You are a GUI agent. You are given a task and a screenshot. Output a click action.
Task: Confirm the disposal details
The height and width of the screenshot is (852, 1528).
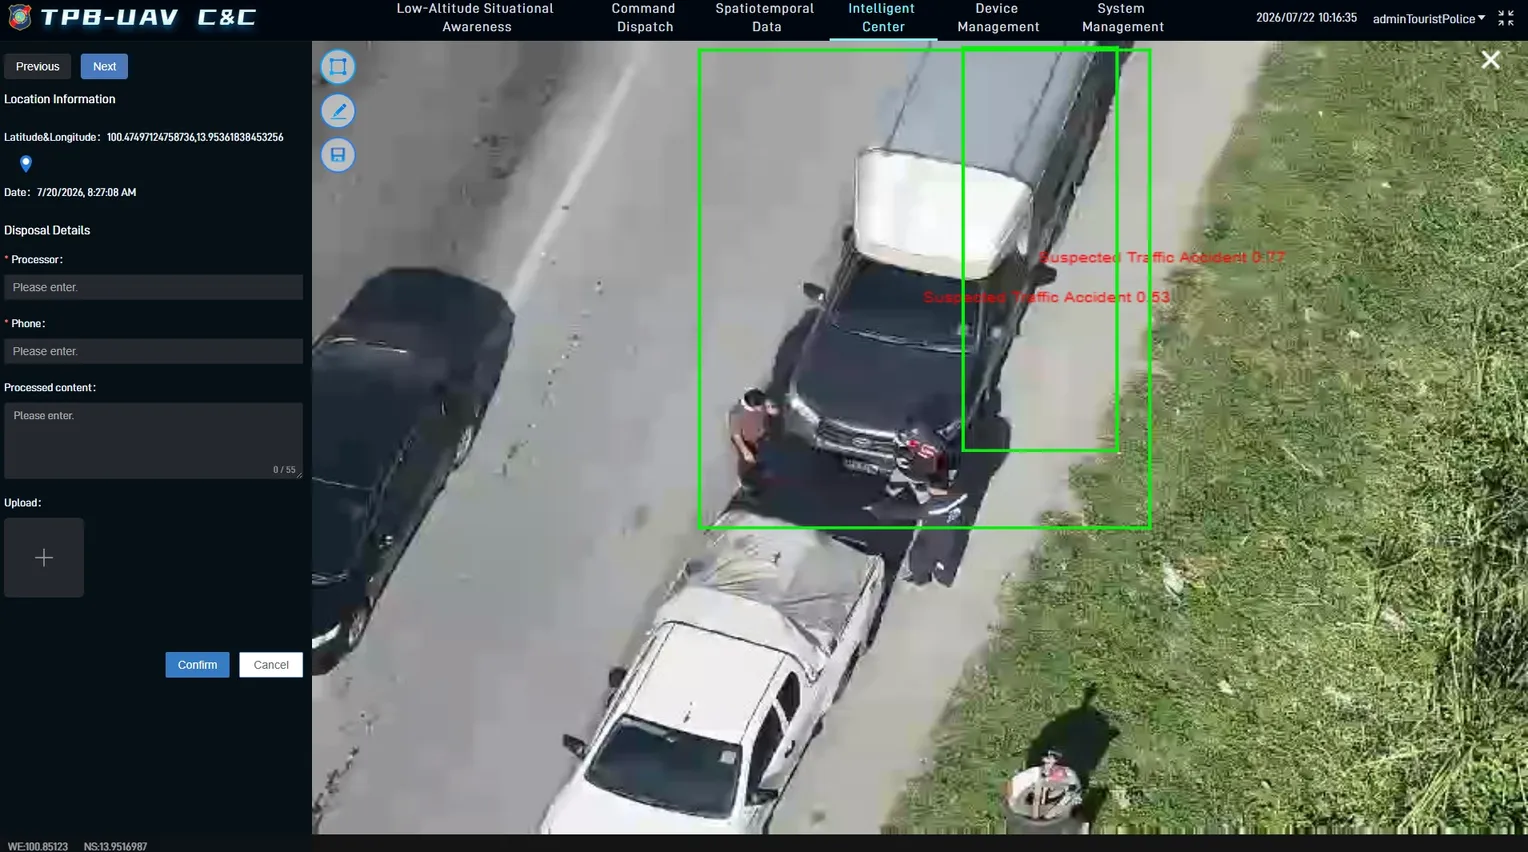coord(197,665)
